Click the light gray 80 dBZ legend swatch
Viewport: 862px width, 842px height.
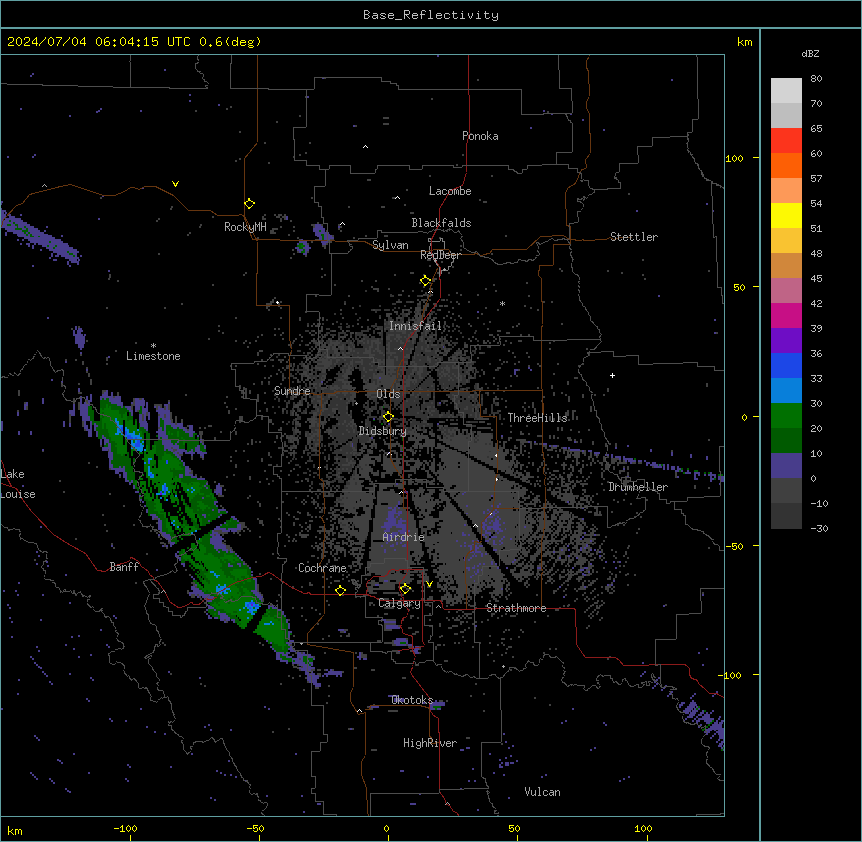click(x=786, y=90)
